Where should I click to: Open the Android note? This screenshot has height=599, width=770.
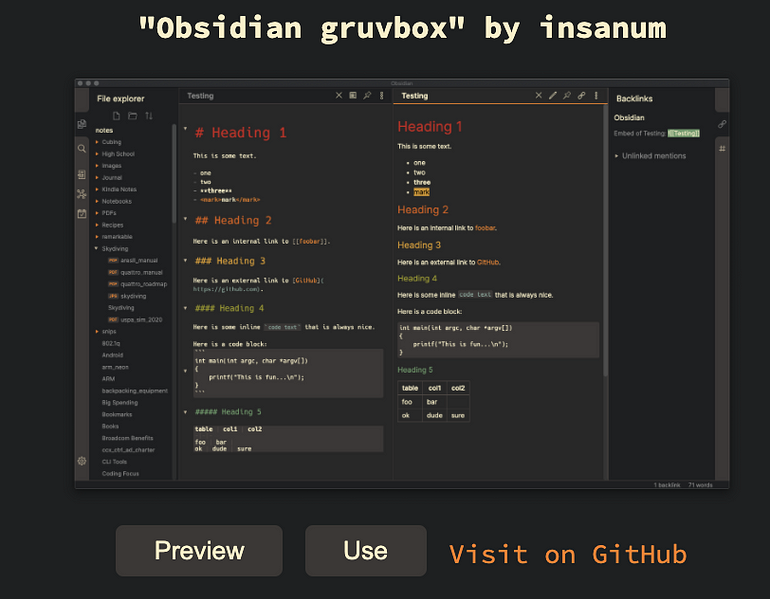tap(112, 355)
